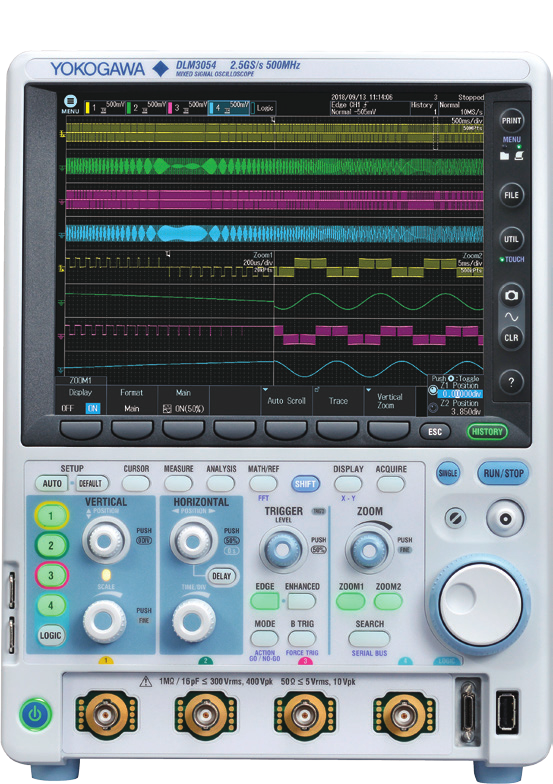Tap the PRINT button on the screen sidebar
The height and width of the screenshot is (784, 553).
[x=511, y=120]
